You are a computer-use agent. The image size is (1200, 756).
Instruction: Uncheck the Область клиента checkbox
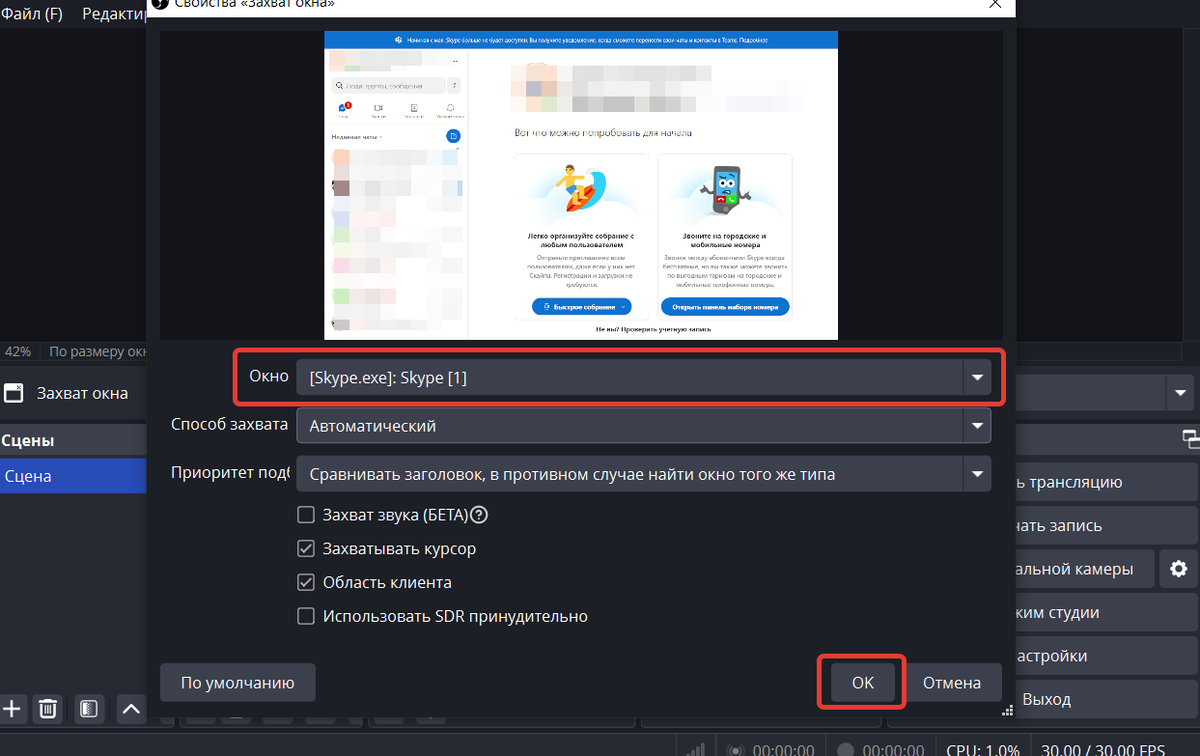click(307, 582)
